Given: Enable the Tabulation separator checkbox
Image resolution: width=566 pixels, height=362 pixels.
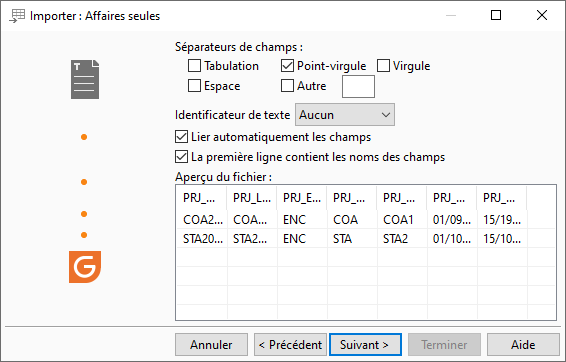Looking at the screenshot, I should (x=194, y=66).
